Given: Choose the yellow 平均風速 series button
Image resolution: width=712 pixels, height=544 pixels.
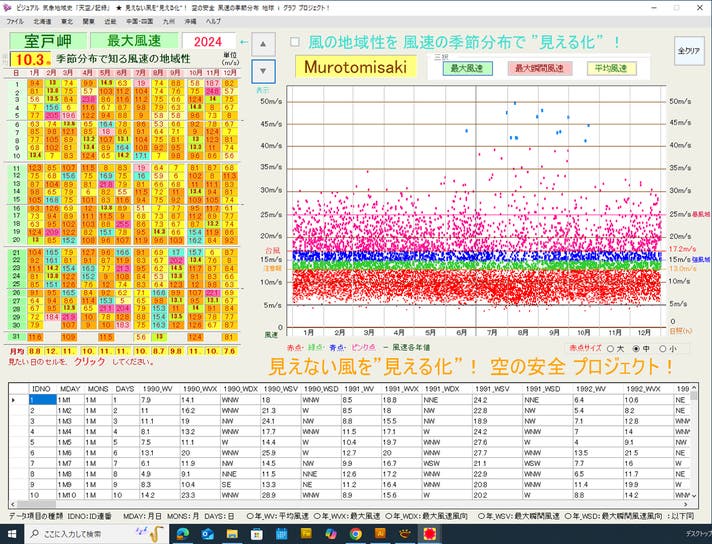Looking at the screenshot, I should (609, 69).
